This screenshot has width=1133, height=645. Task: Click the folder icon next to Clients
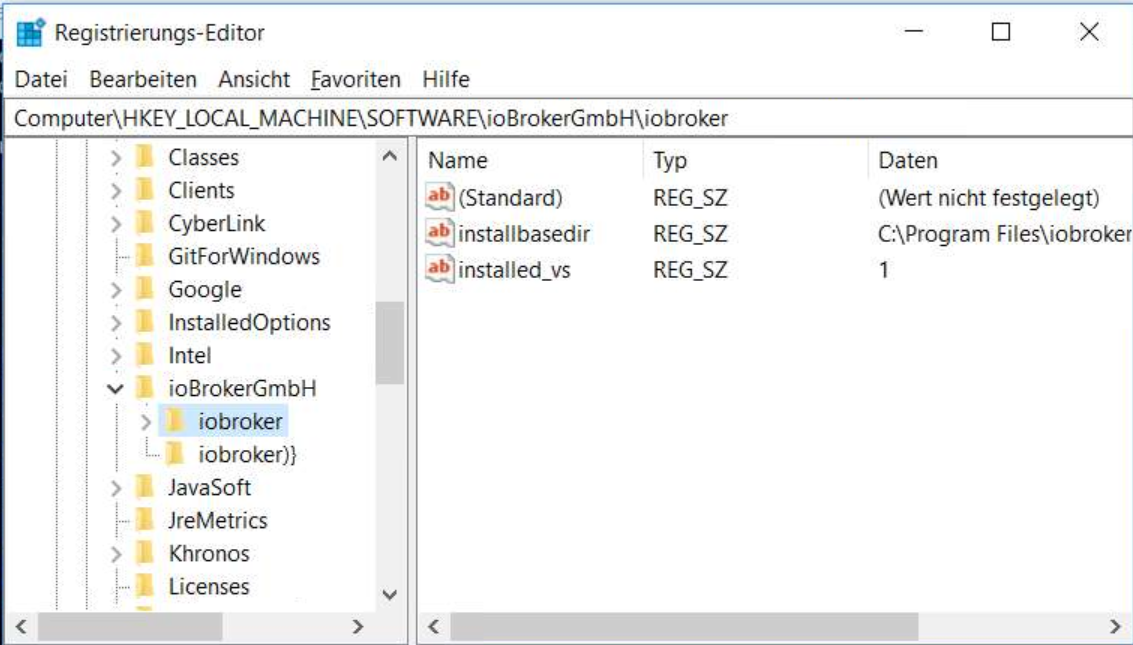tap(145, 190)
